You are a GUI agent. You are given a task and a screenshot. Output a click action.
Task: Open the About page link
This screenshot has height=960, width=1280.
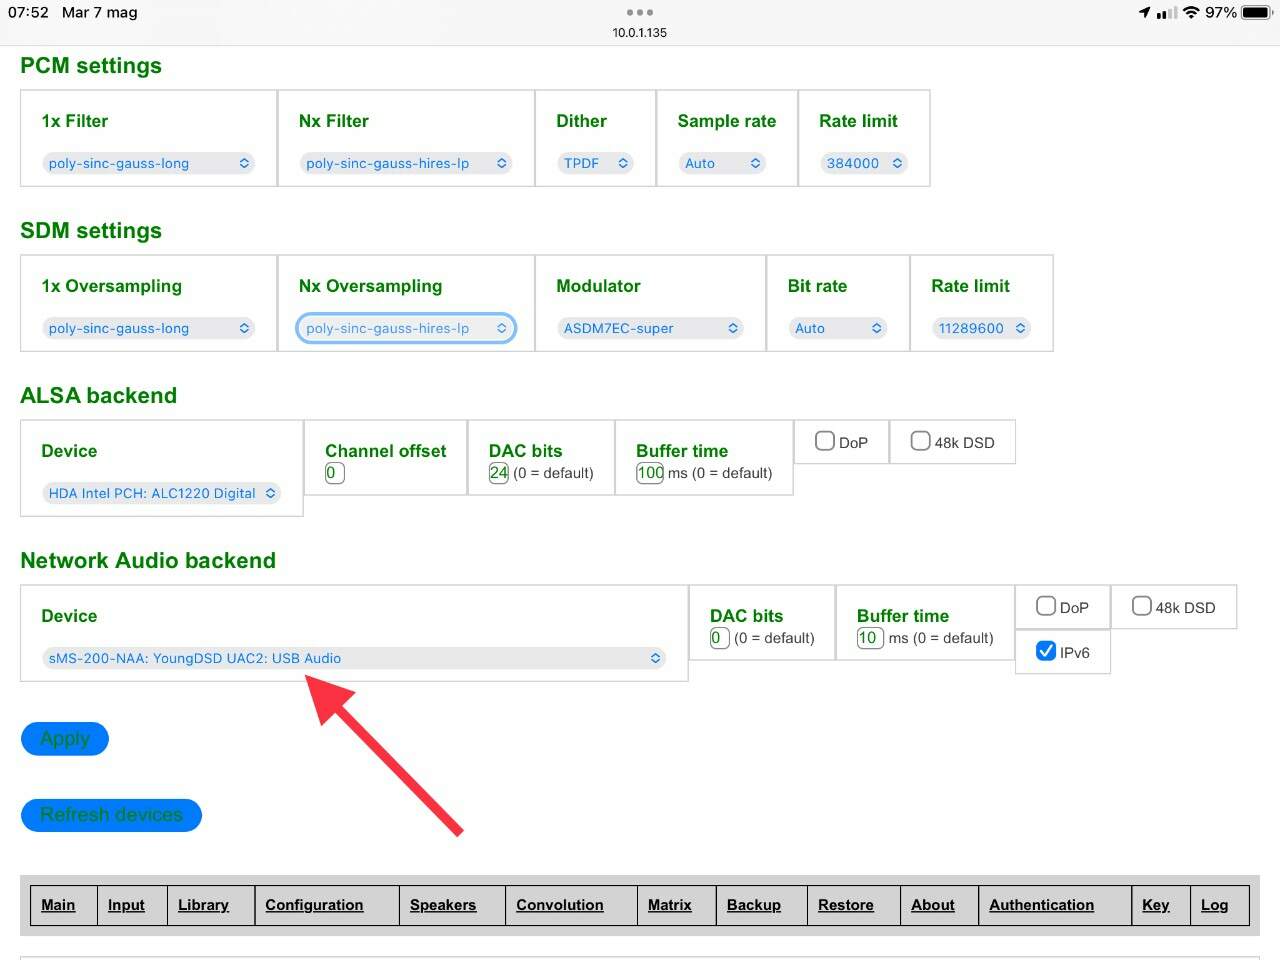coord(933,905)
